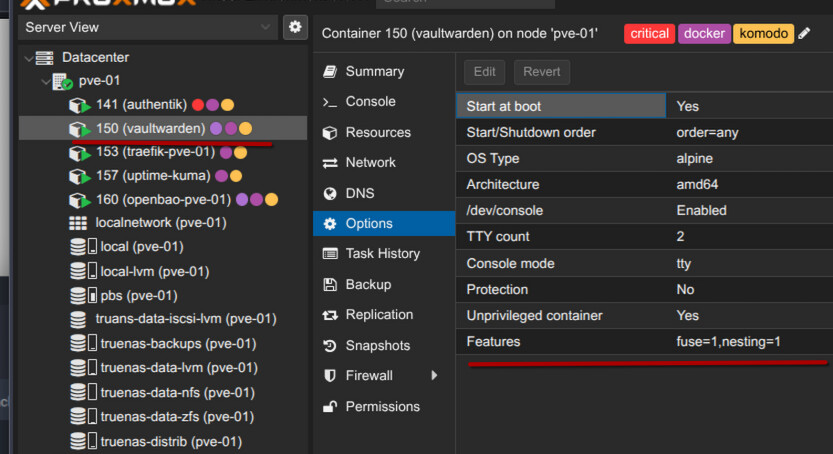Collapse the pve-01 node
The image size is (833, 454).
[x=43, y=81]
